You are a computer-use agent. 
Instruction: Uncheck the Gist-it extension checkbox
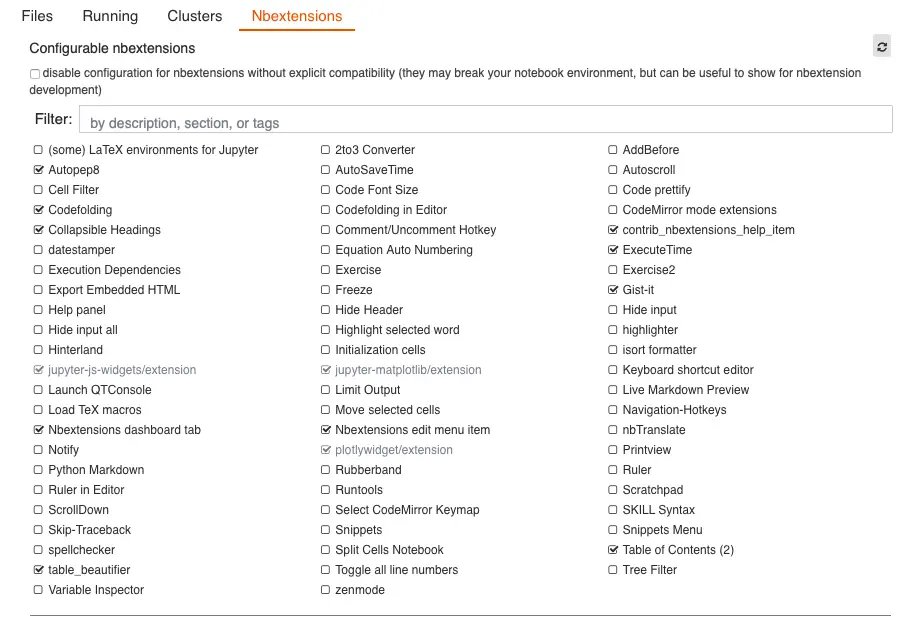[x=613, y=290]
